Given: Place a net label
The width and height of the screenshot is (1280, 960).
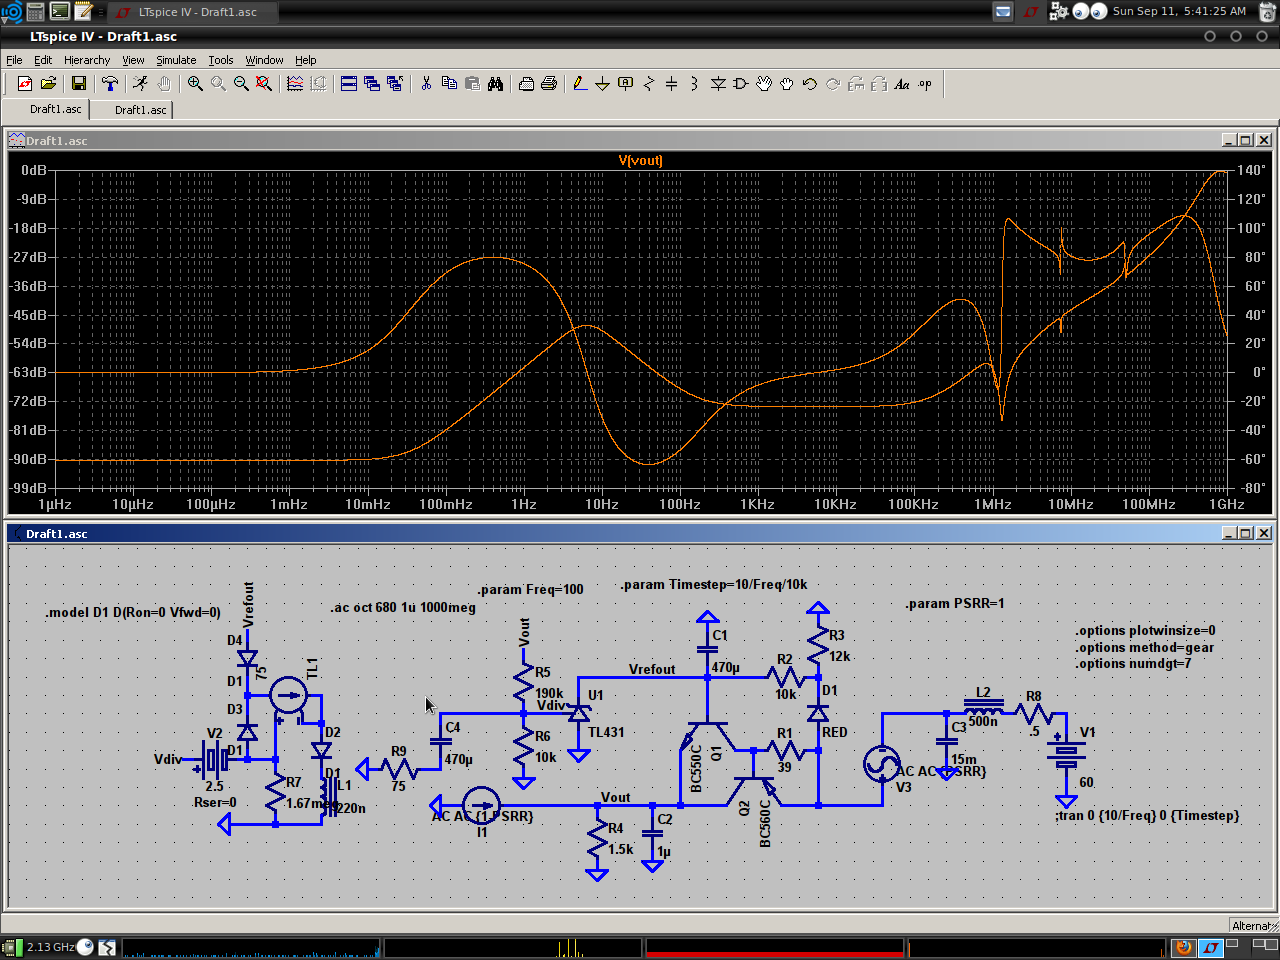Looking at the screenshot, I should tap(626, 84).
